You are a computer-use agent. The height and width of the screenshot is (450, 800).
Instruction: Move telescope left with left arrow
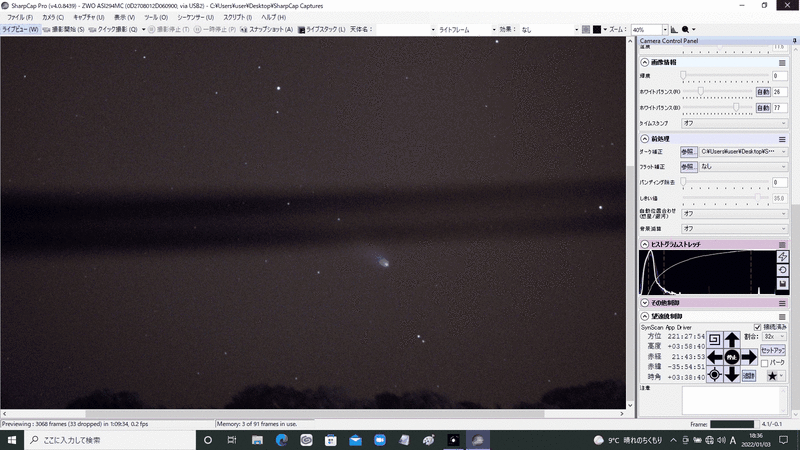click(x=714, y=357)
